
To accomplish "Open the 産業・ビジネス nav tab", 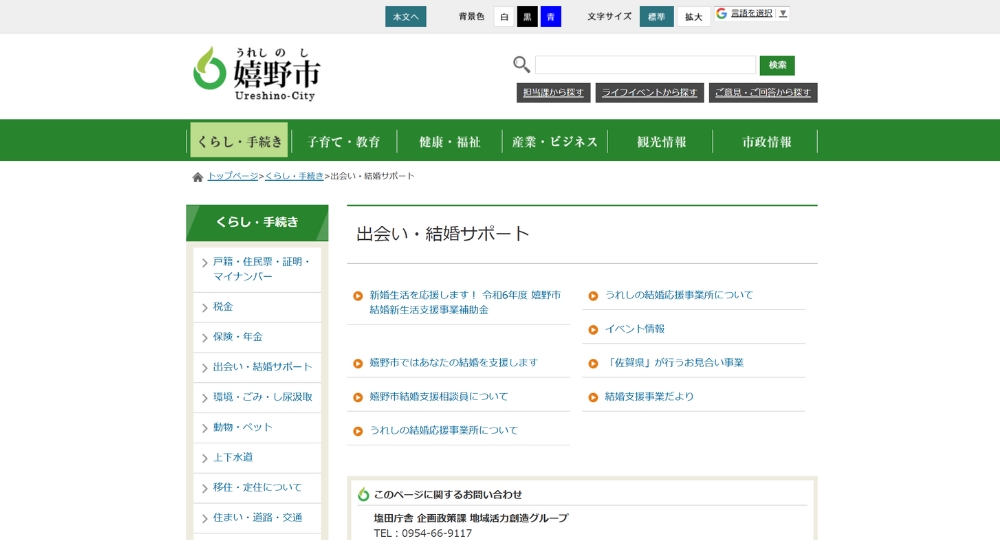I will click(555, 142).
